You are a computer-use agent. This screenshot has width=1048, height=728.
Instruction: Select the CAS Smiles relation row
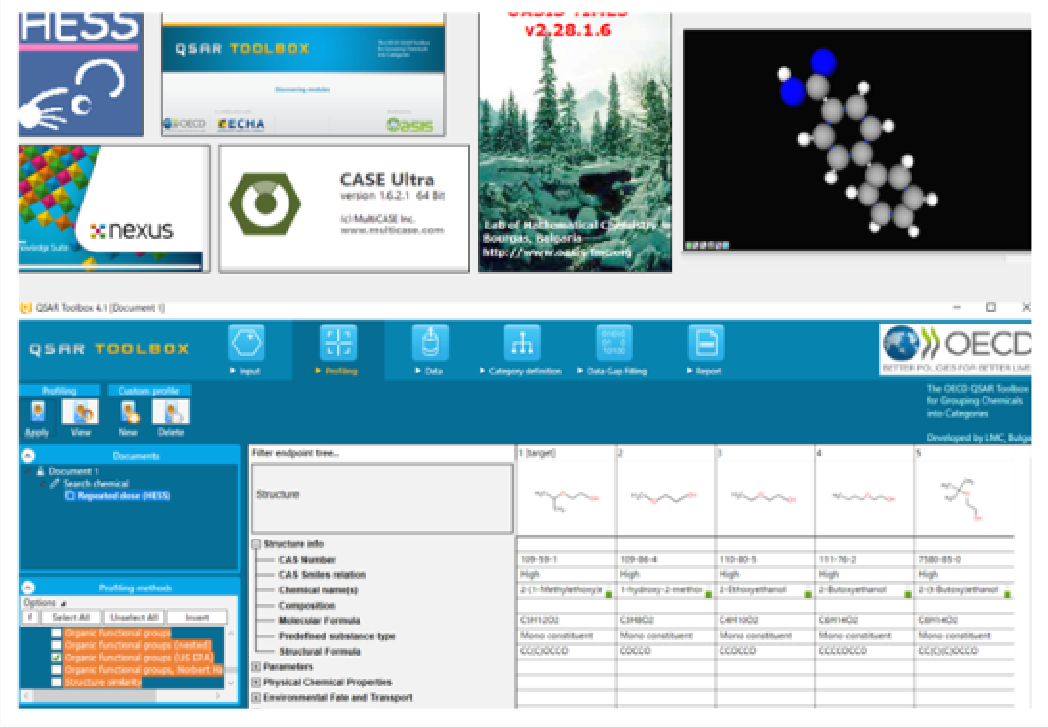click(x=322, y=575)
